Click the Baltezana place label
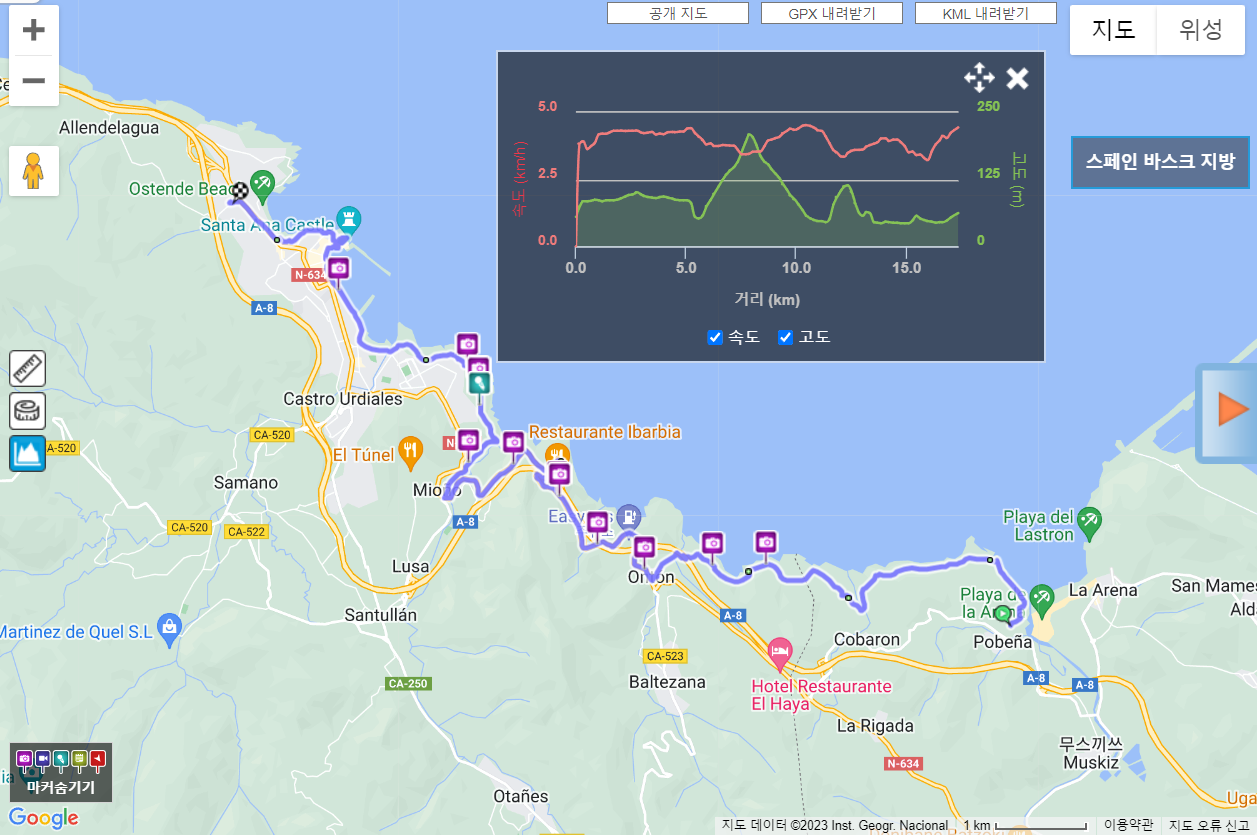Screen dimensions: 1257x835 (x=667, y=682)
